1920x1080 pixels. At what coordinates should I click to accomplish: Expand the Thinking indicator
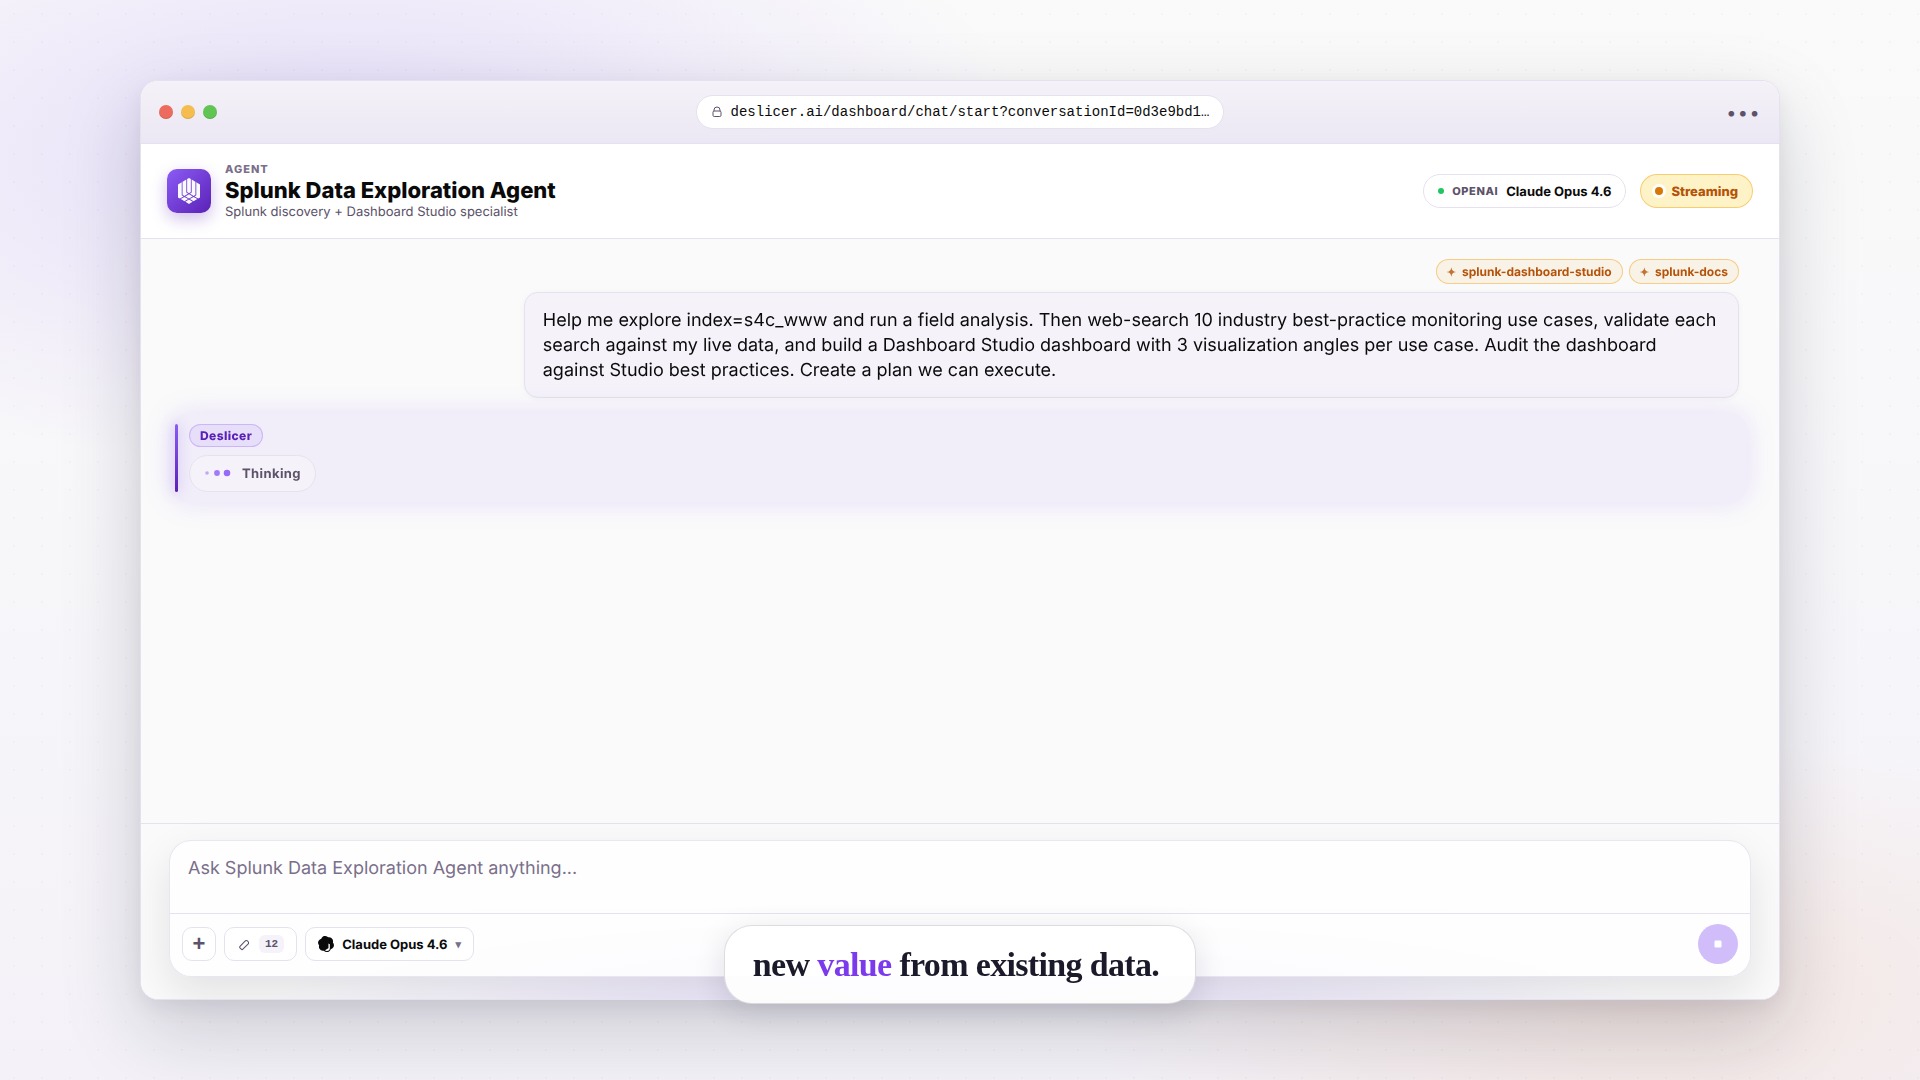pos(253,474)
